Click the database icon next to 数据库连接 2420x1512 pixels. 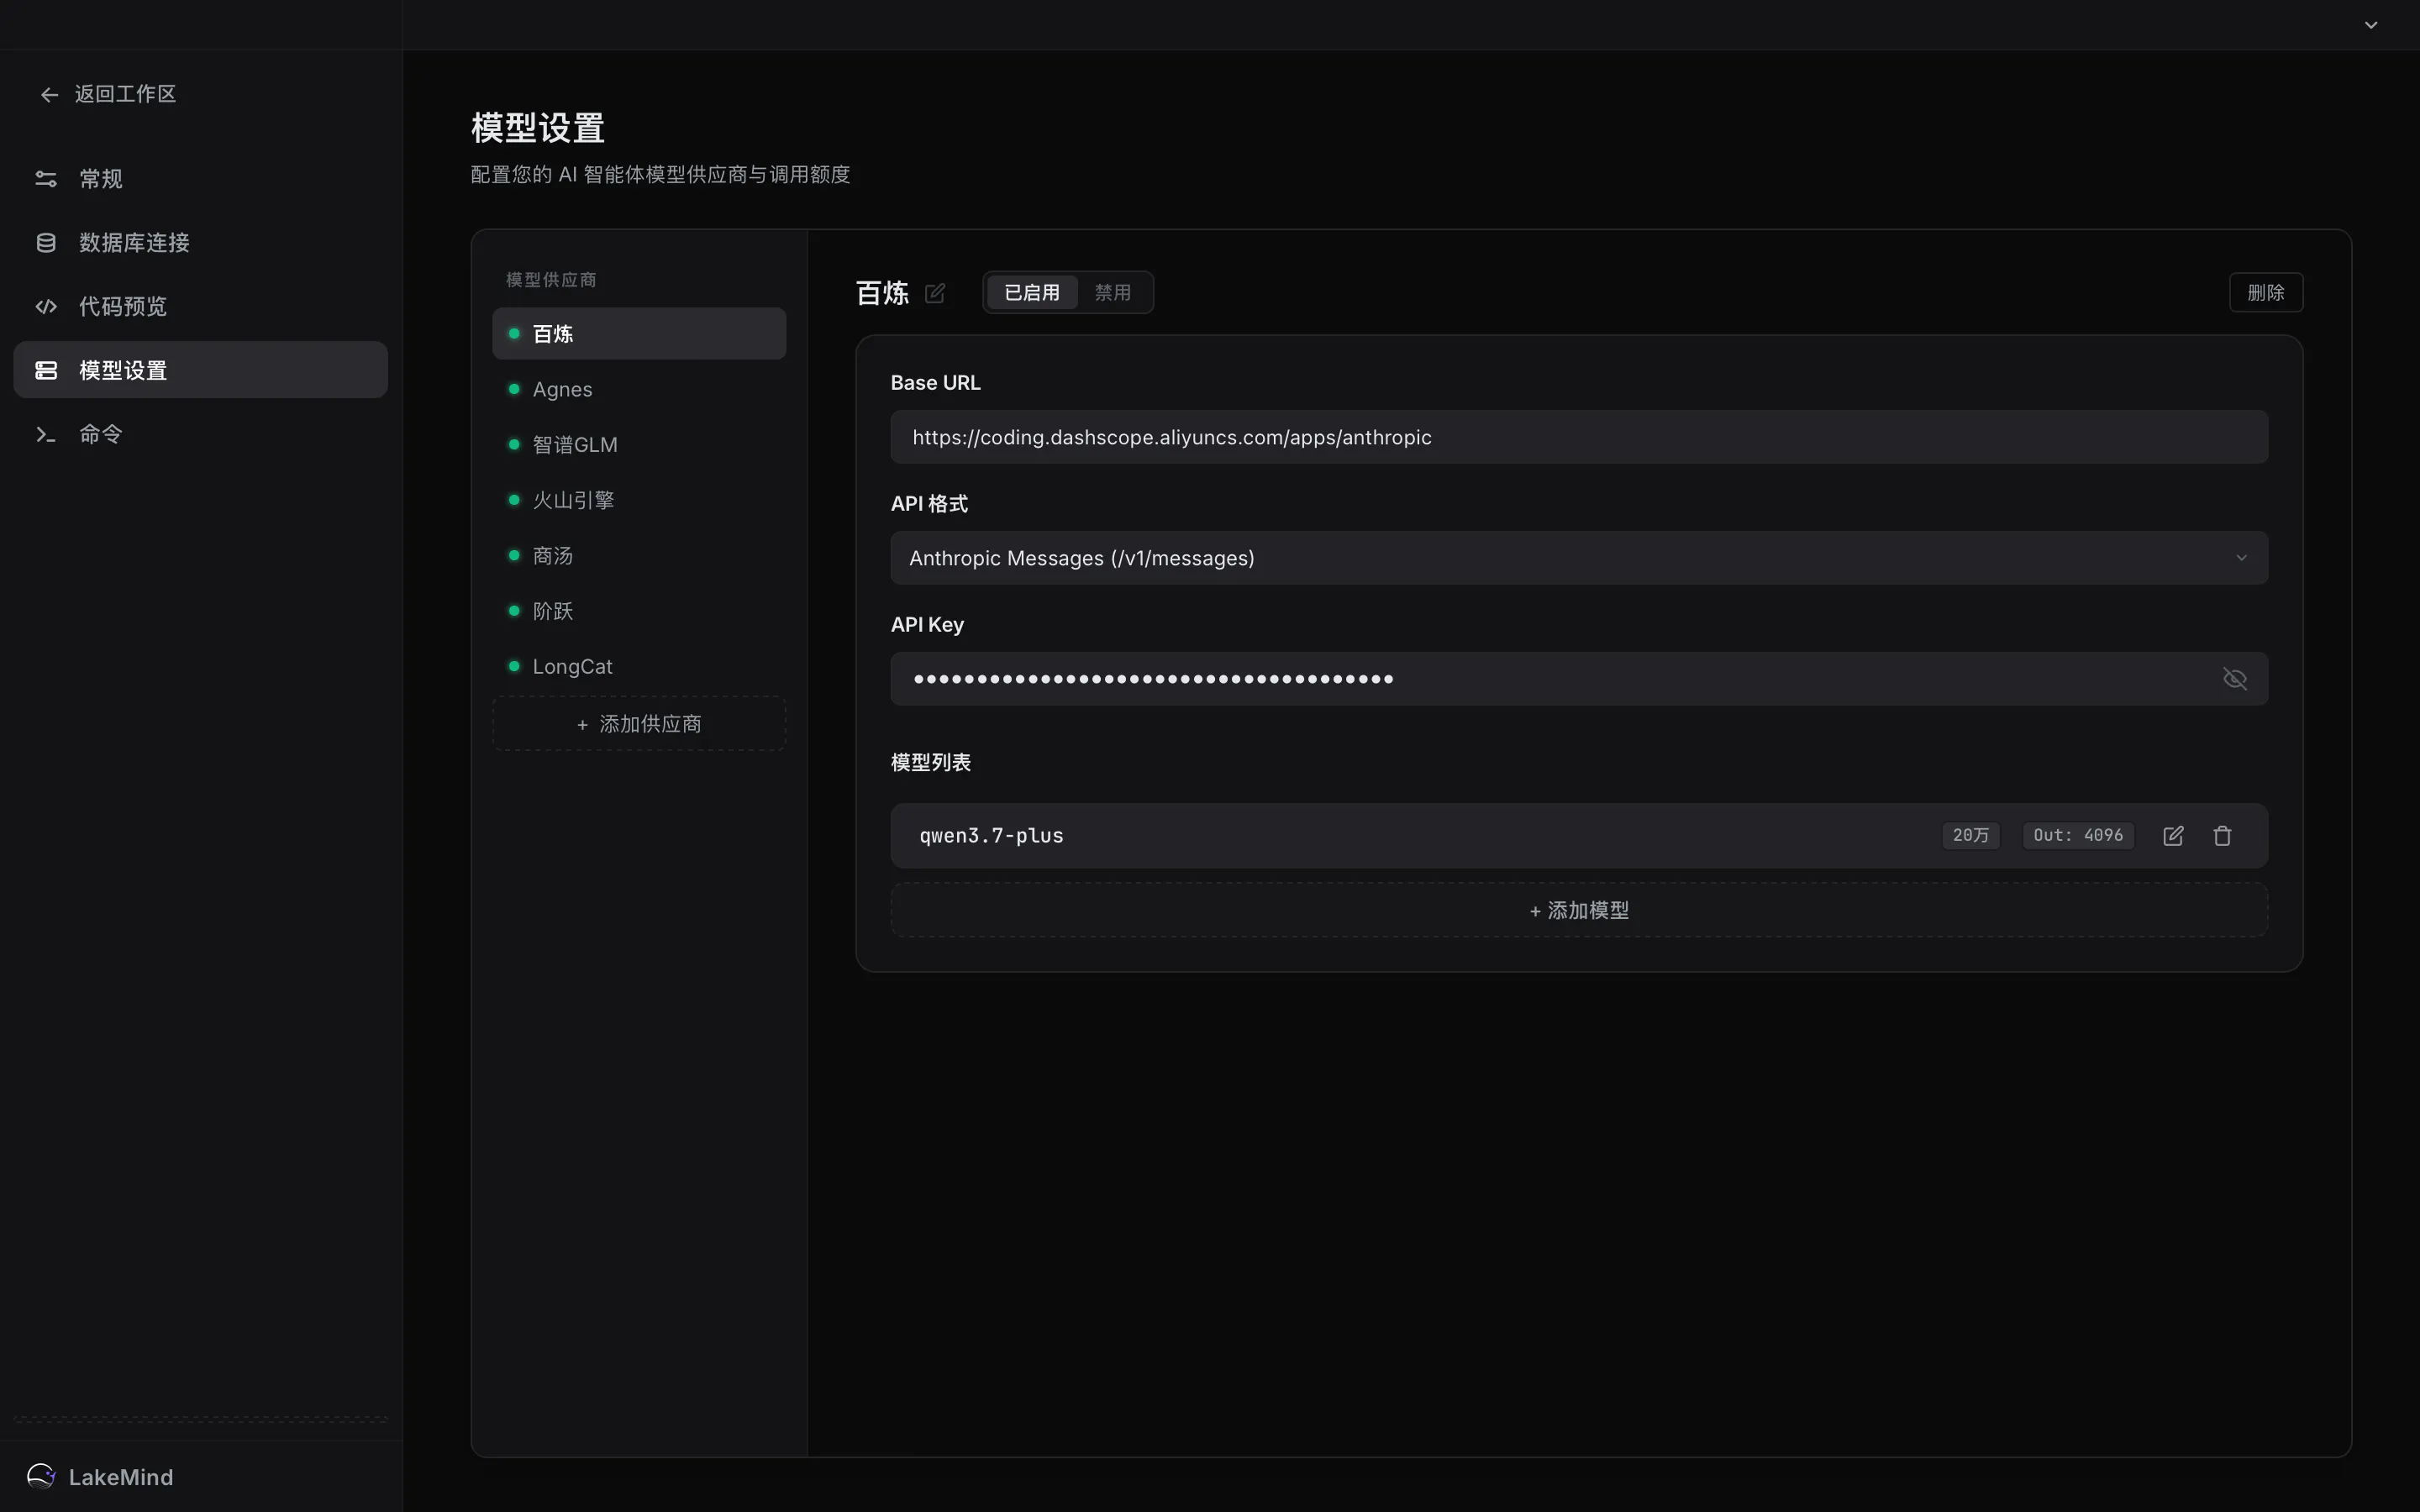tap(46, 243)
